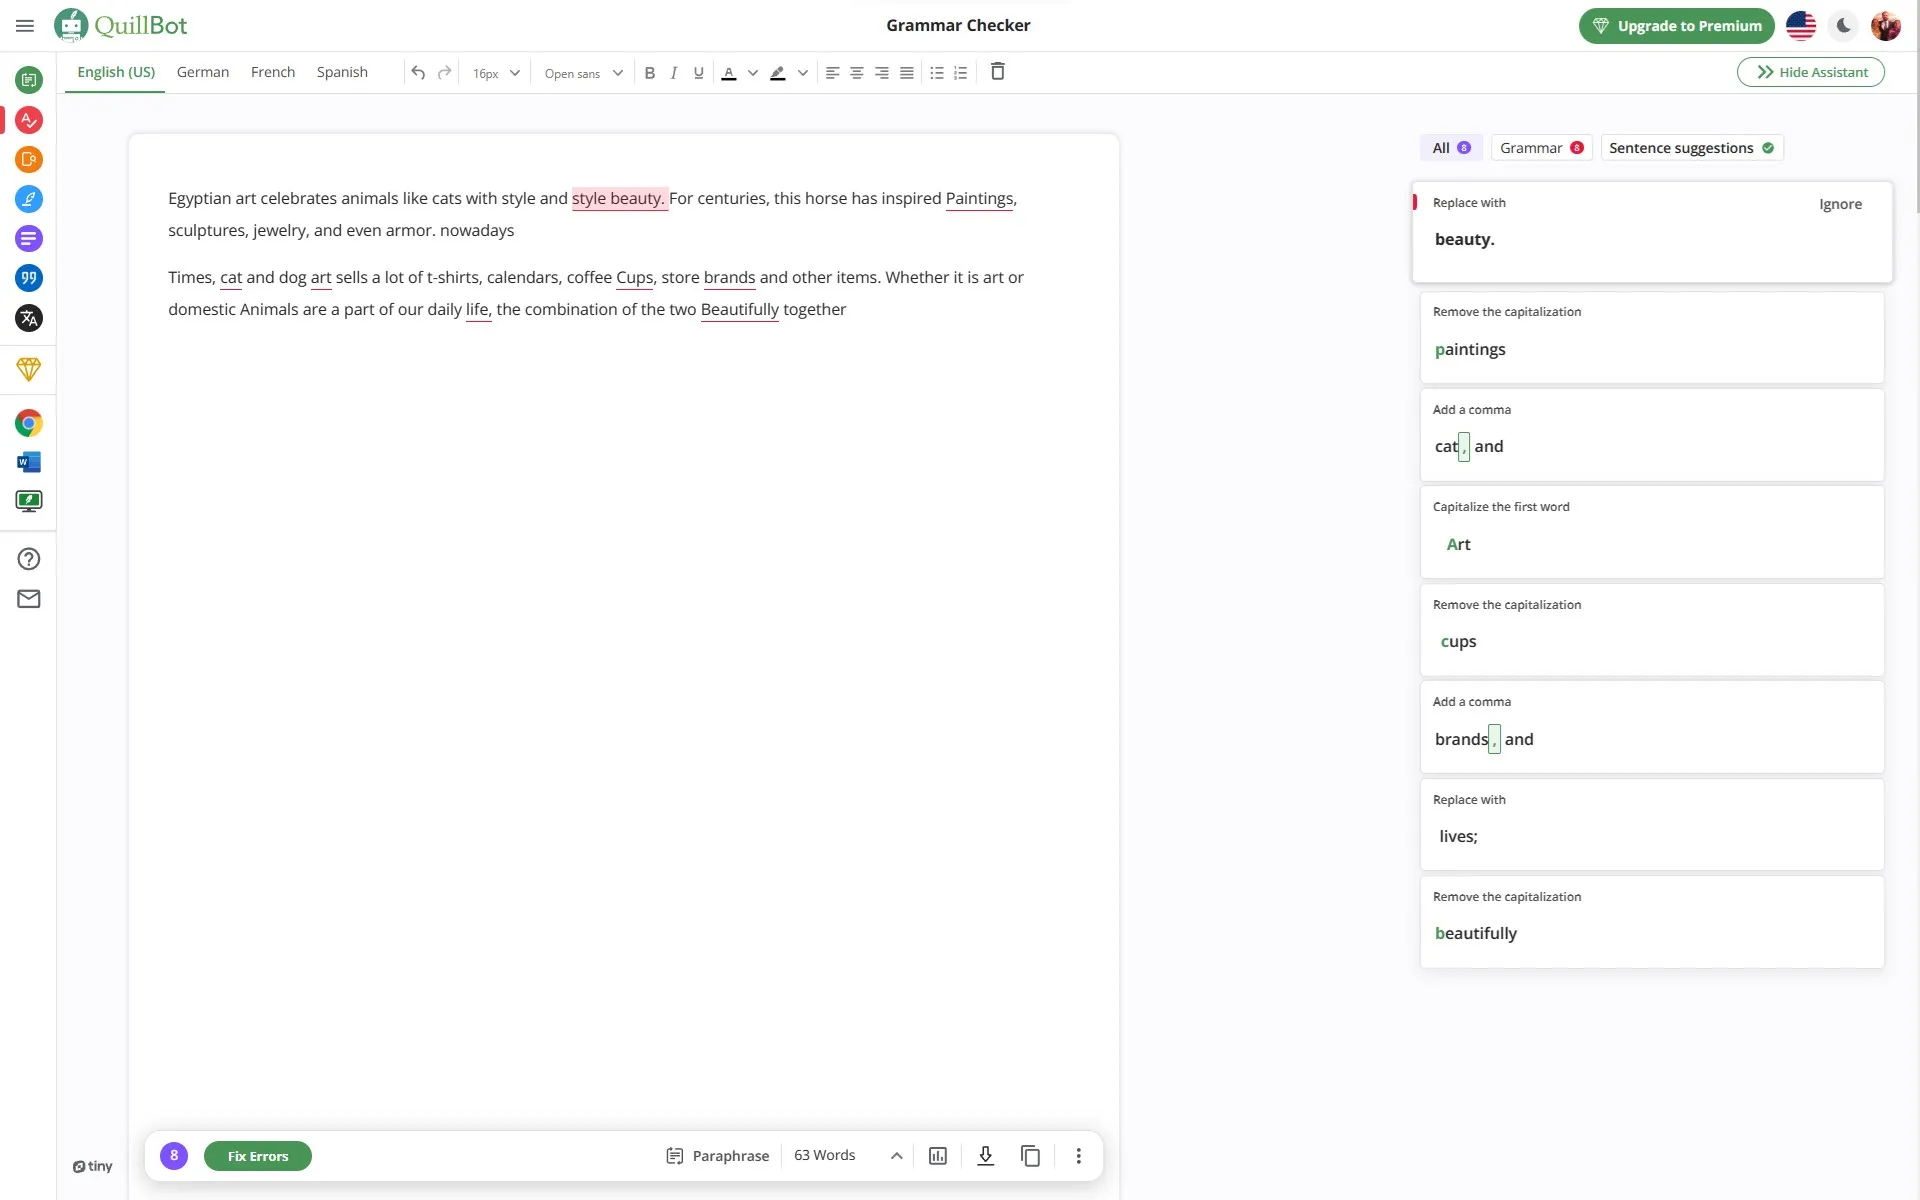Click the Clear formatting icon
The height and width of the screenshot is (1200, 1920).
[997, 72]
